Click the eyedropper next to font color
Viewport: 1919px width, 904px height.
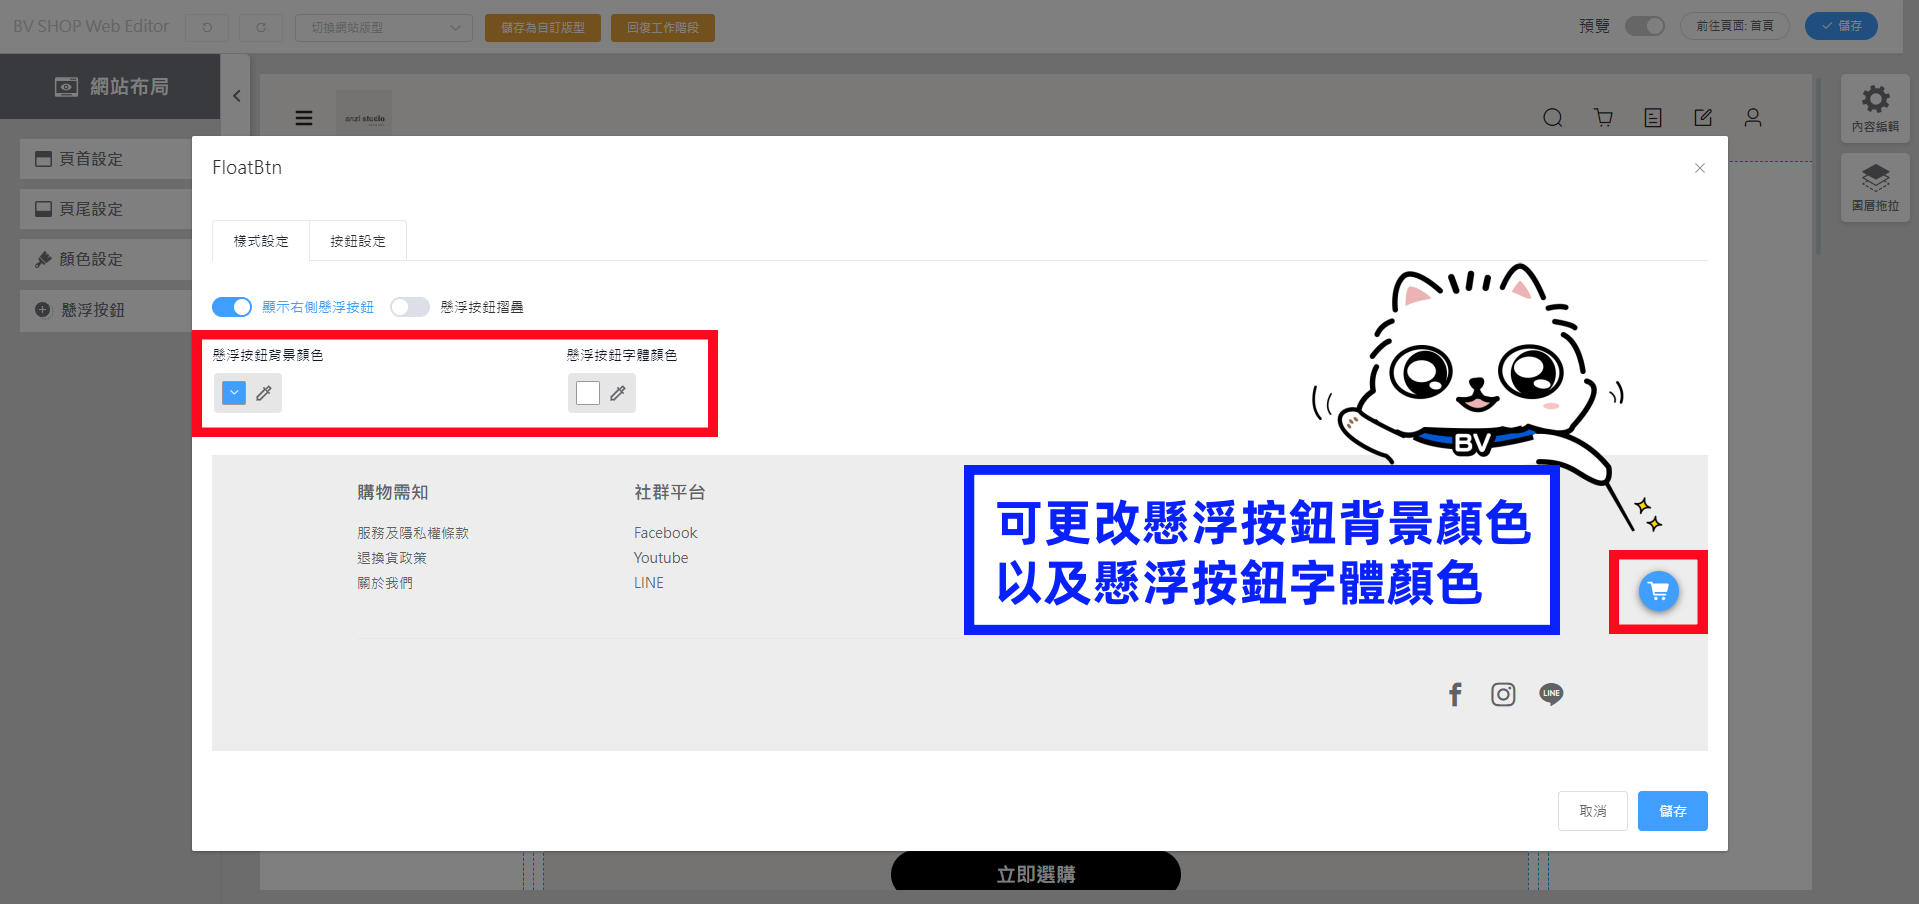618,393
